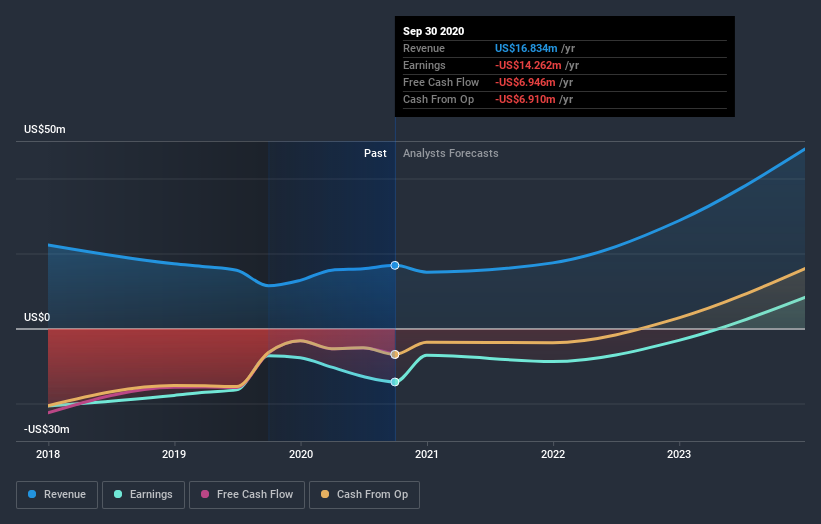Toggle the Earnings legend button
This screenshot has width=821, height=524.
pos(143,495)
